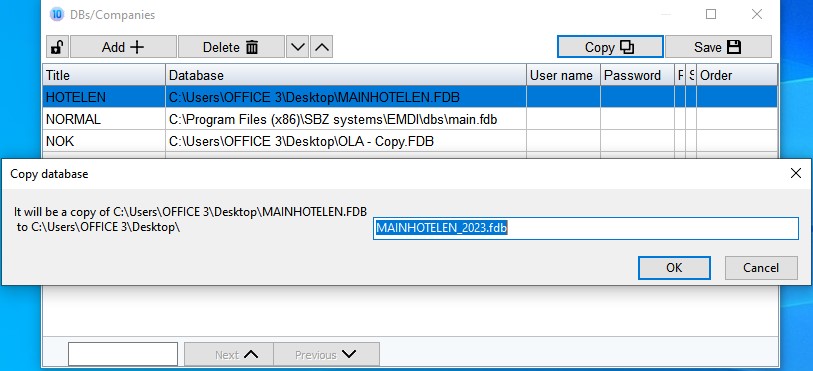Select the NORMAL row title cell
The width and height of the screenshot is (813, 371).
pos(104,119)
